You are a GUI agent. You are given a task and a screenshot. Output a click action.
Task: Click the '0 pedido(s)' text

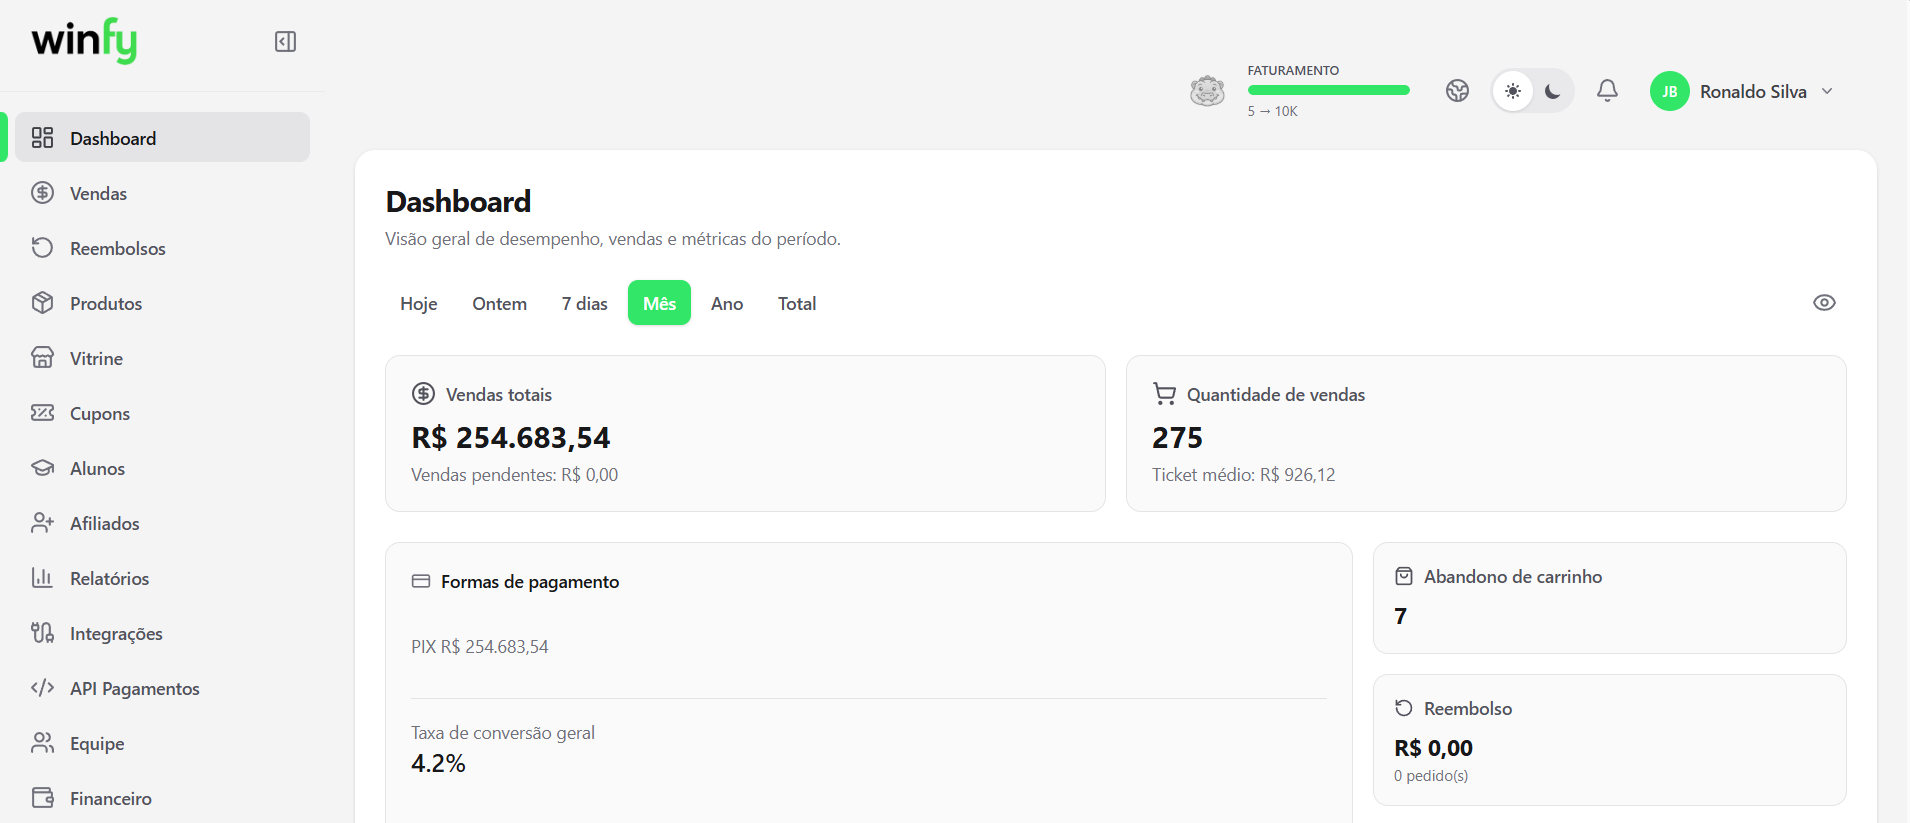click(x=1431, y=776)
